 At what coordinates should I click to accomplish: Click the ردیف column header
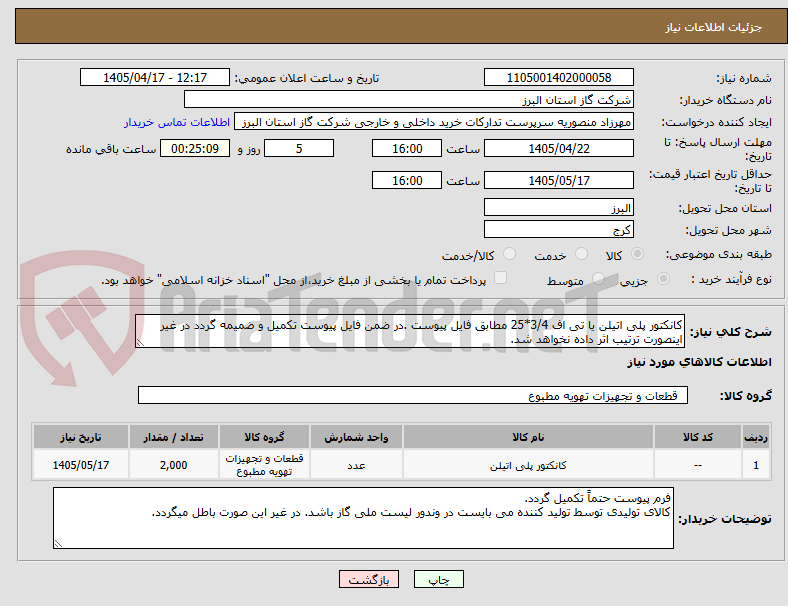click(755, 437)
